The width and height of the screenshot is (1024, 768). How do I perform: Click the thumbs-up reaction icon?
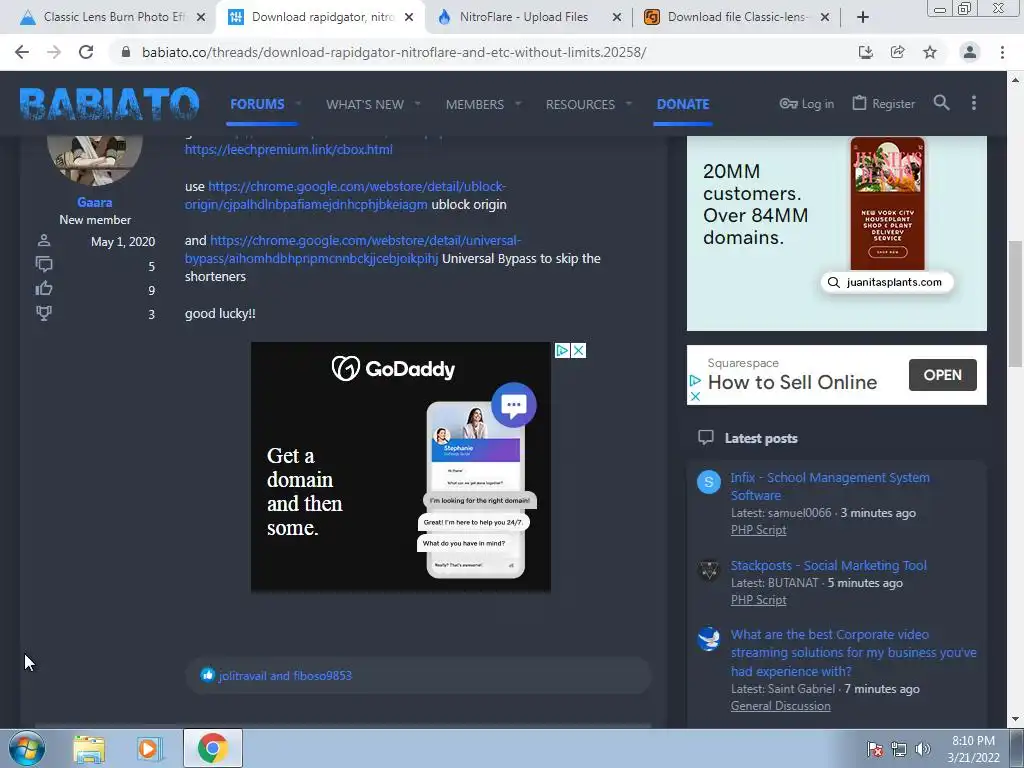[207, 675]
